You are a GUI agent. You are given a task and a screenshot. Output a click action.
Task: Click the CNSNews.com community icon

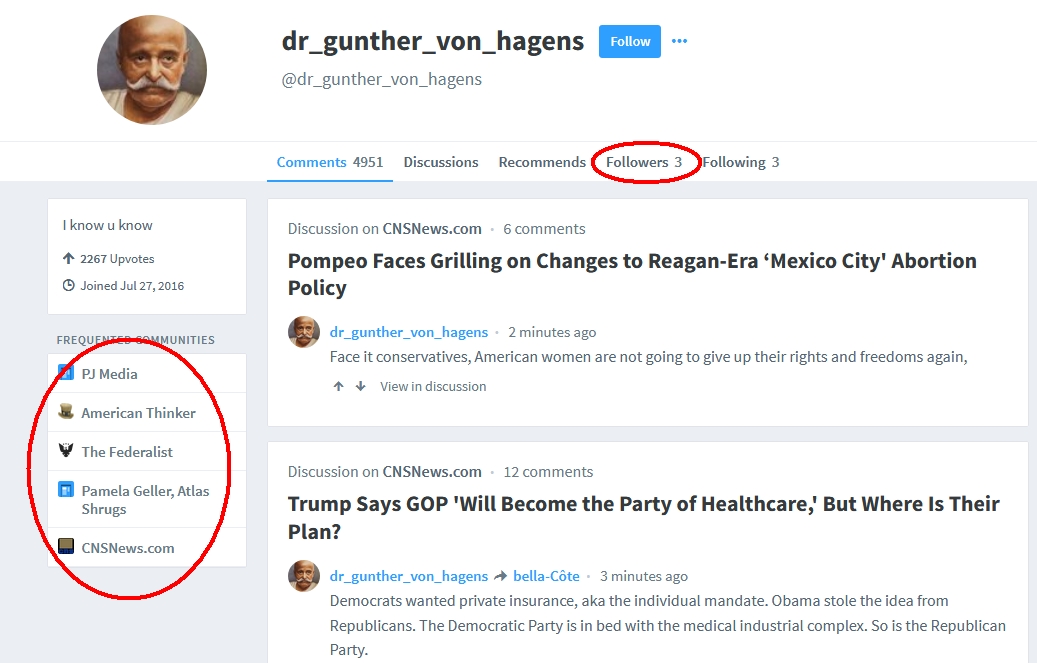(66, 547)
